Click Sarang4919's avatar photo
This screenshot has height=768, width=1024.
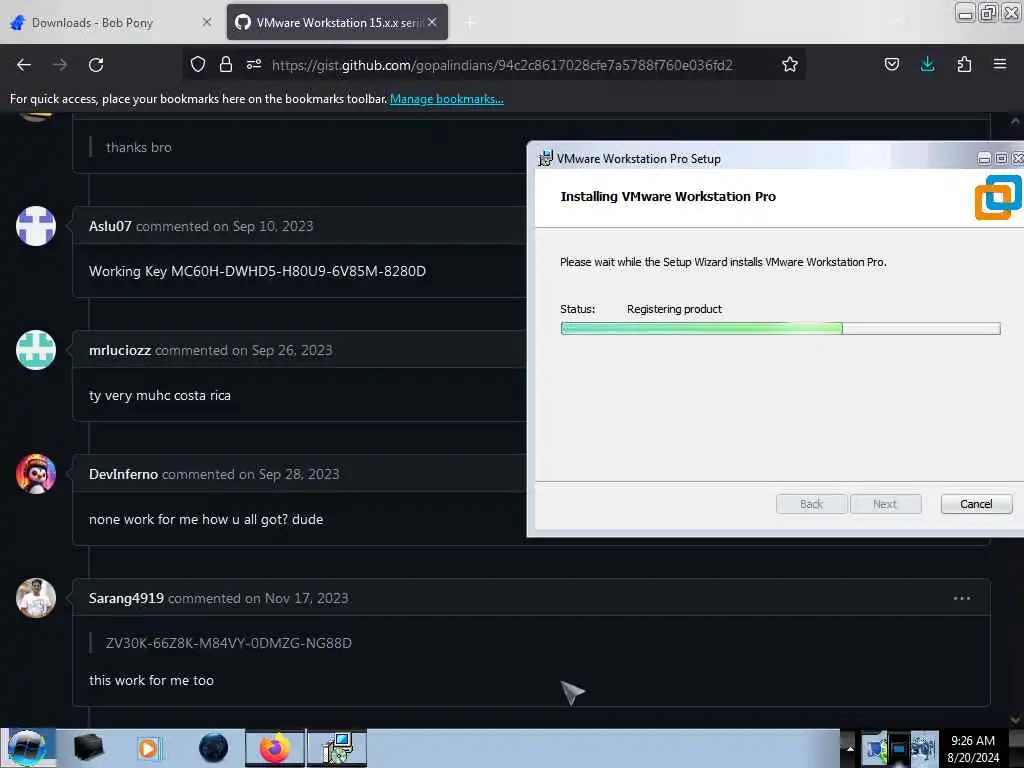36,598
